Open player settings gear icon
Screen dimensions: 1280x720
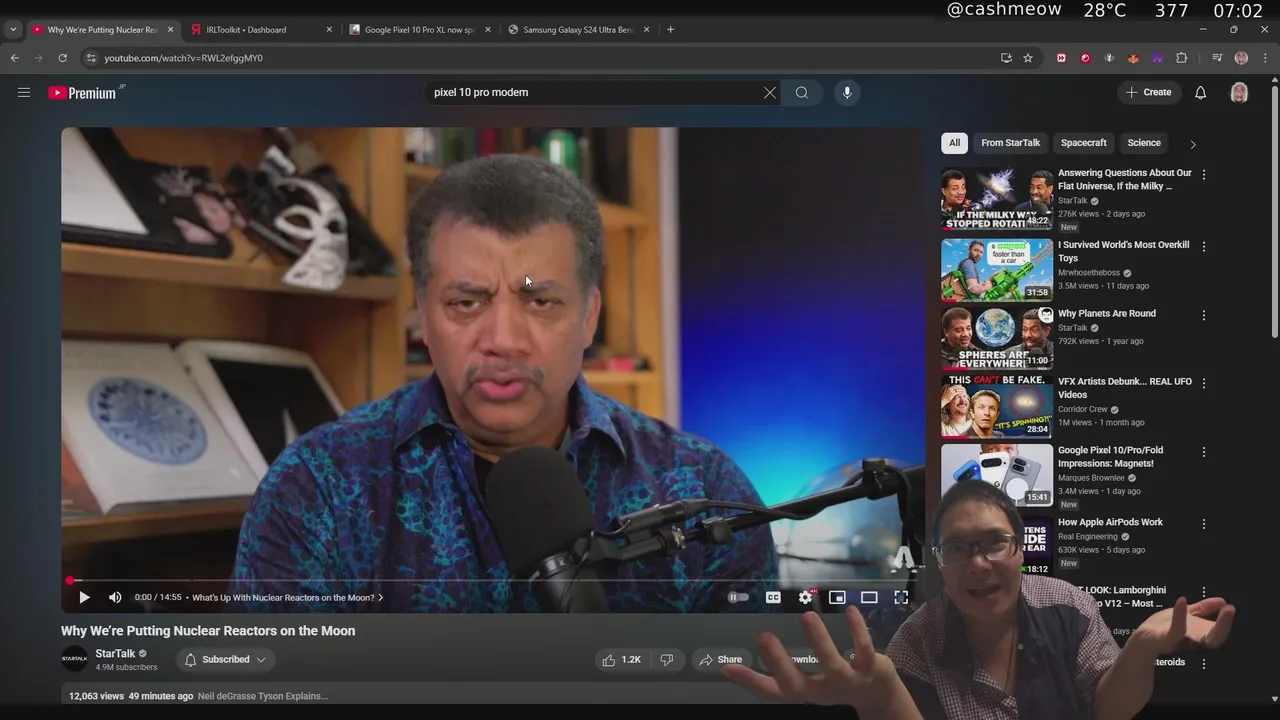tap(806, 597)
